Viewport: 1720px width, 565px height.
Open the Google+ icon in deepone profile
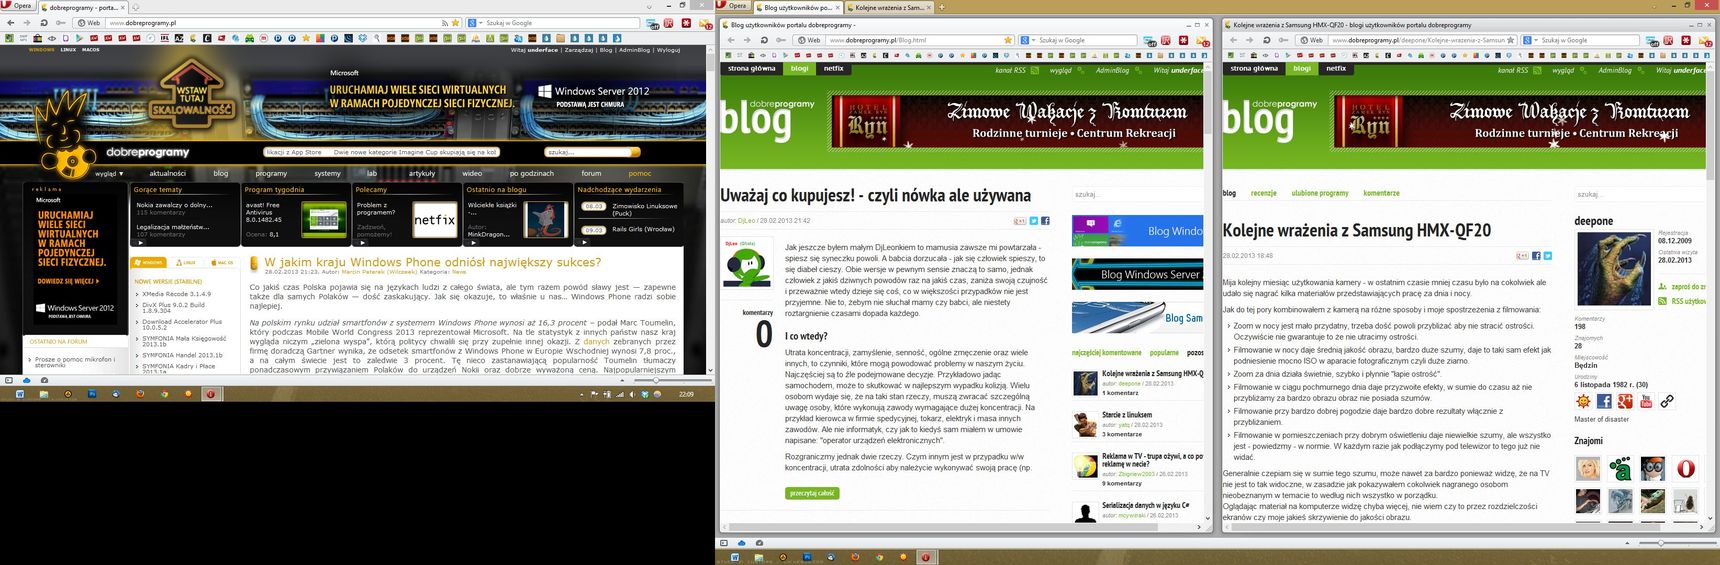pos(1625,401)
